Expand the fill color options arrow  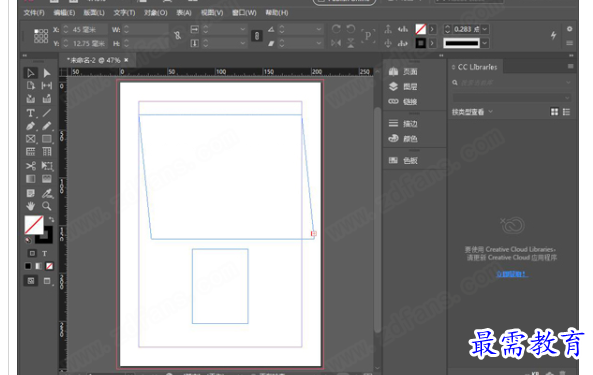432,29
